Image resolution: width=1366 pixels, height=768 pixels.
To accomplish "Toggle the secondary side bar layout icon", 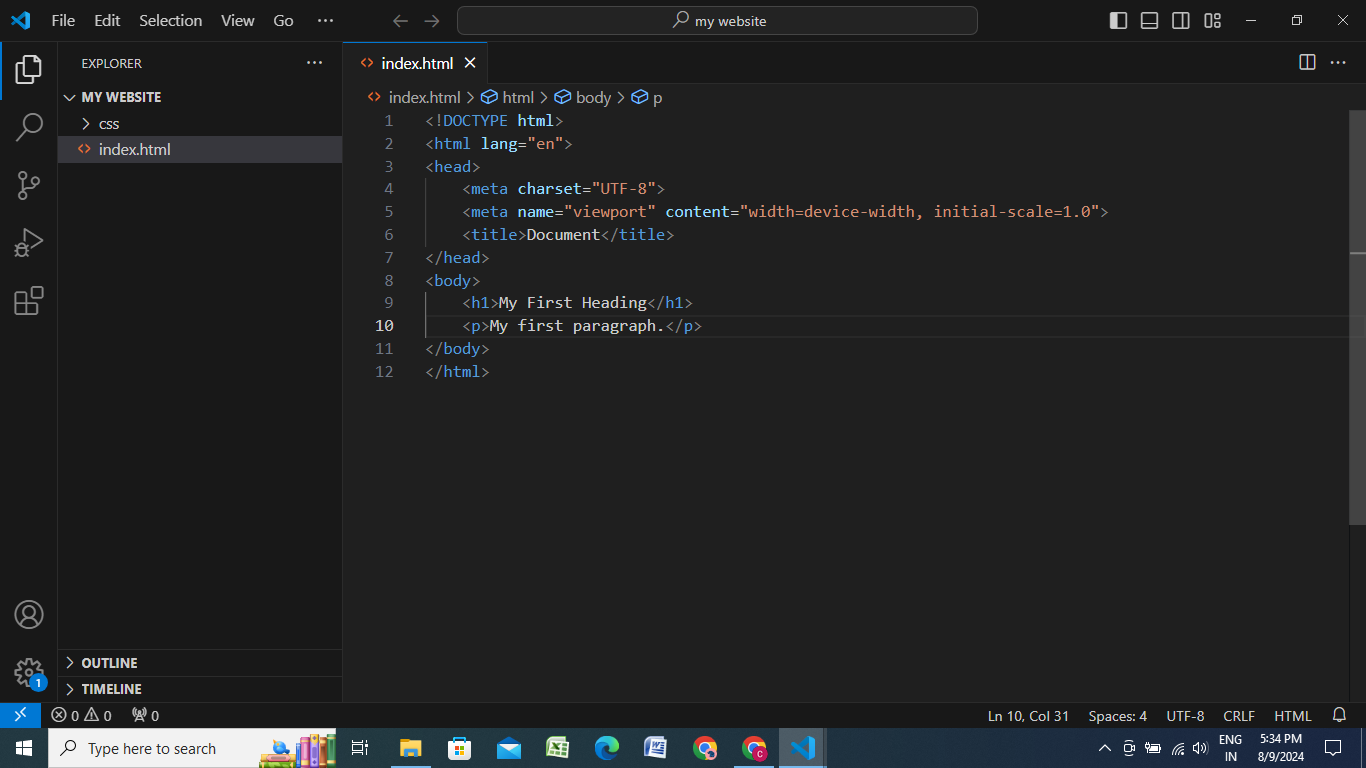I will [x=1181, y=20].
